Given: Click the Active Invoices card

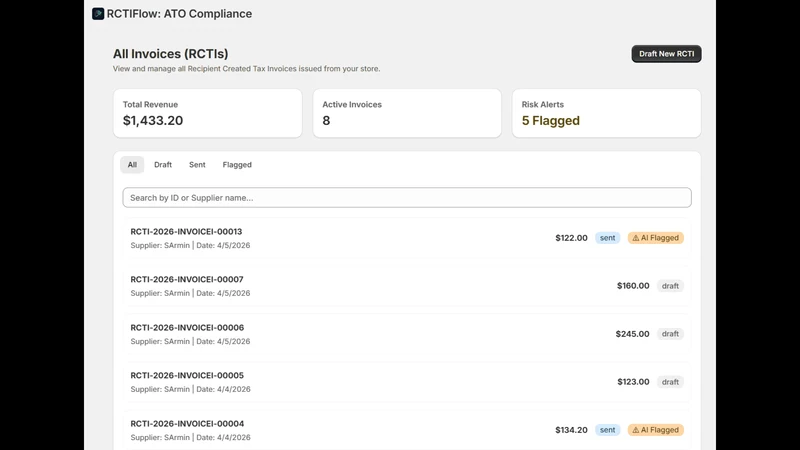Looking at the screenshot, I should pos(407,113).
